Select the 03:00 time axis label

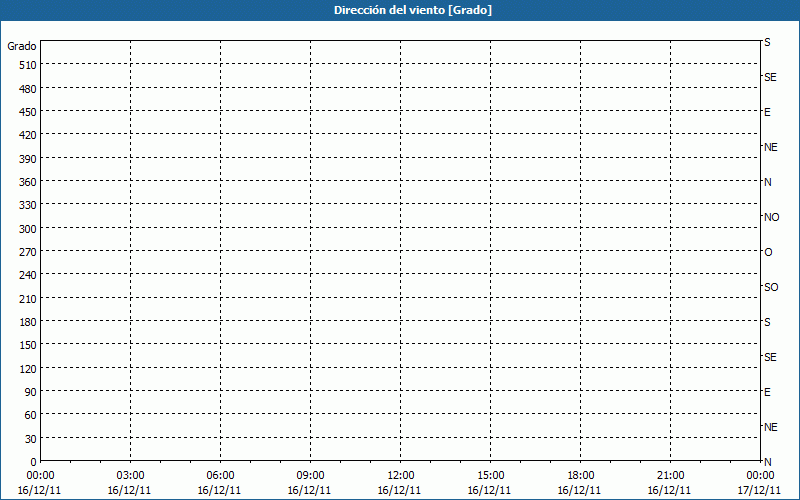(x=131, y=475)
